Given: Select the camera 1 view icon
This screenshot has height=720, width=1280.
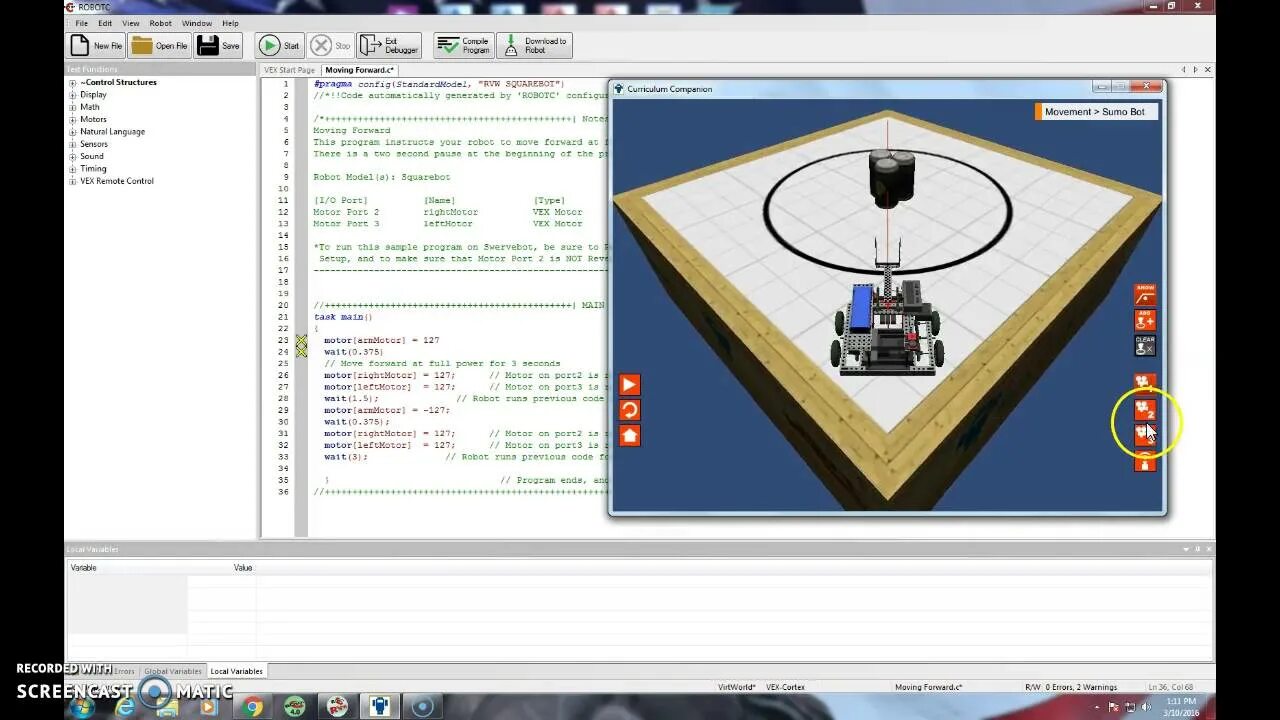Looking at the screenshot, I should [x=1145, y=383].
